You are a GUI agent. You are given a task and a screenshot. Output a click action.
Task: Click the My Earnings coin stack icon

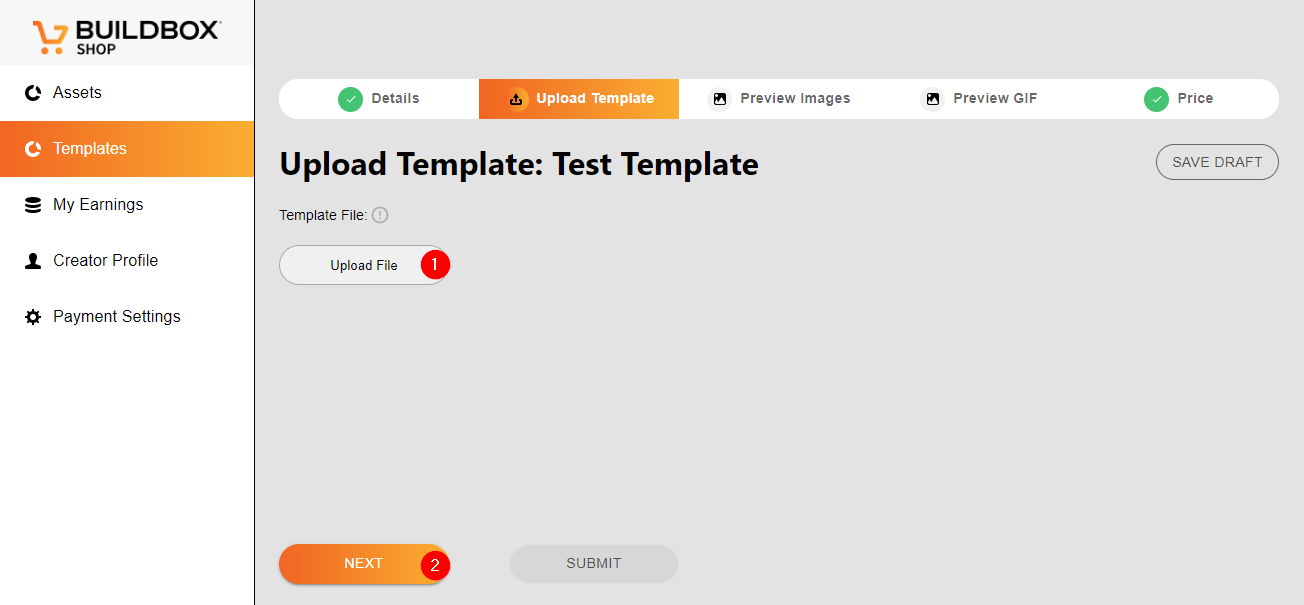[33, 205]
